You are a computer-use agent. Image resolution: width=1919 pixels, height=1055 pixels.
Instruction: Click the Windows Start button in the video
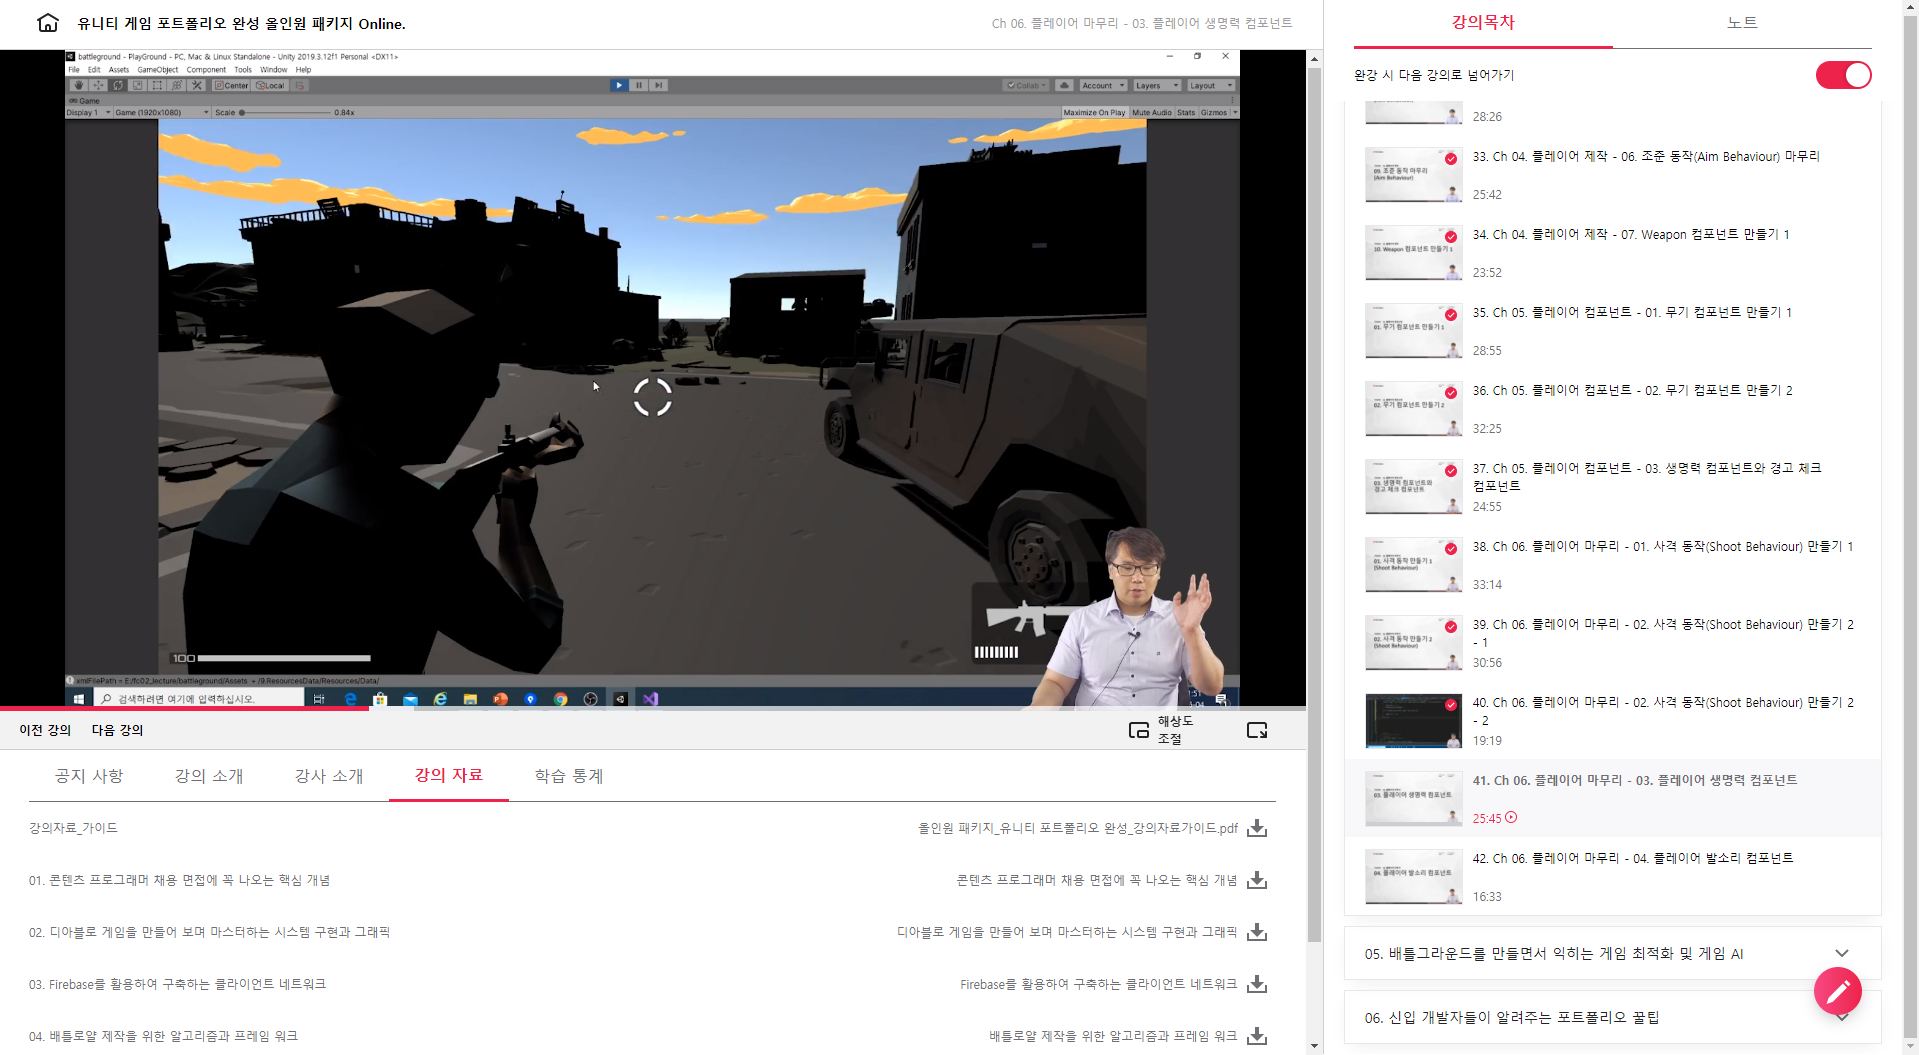pyautogui.click(x=78, y=699)
